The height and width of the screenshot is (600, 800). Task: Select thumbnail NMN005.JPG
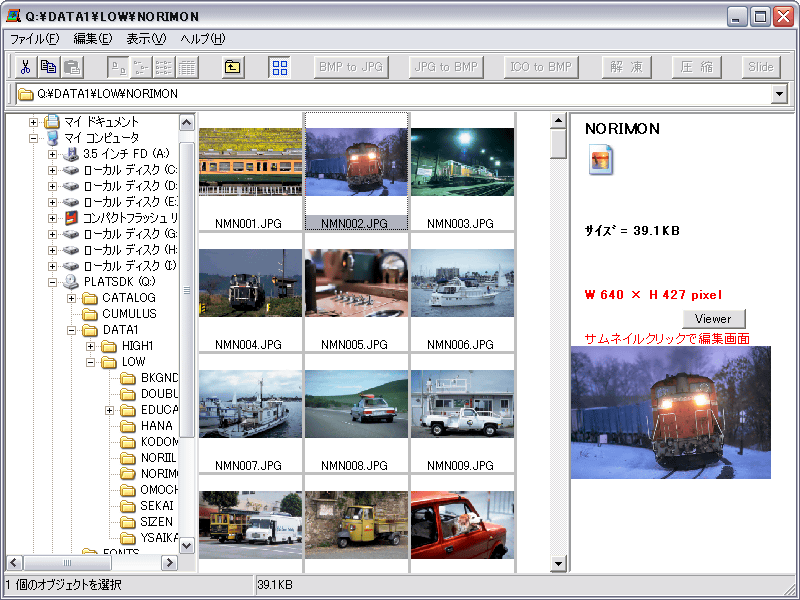pyautogui.click(x=357, y=283)
